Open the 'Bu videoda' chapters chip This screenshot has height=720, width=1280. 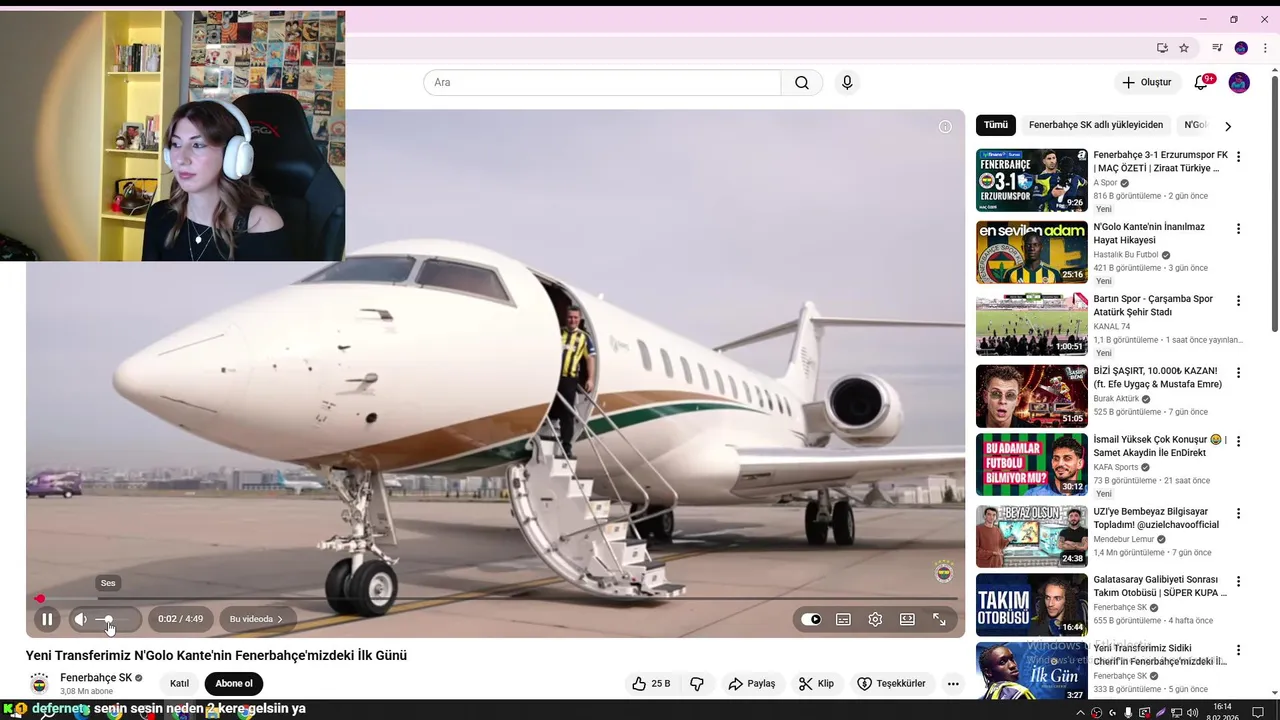(257, 619)
